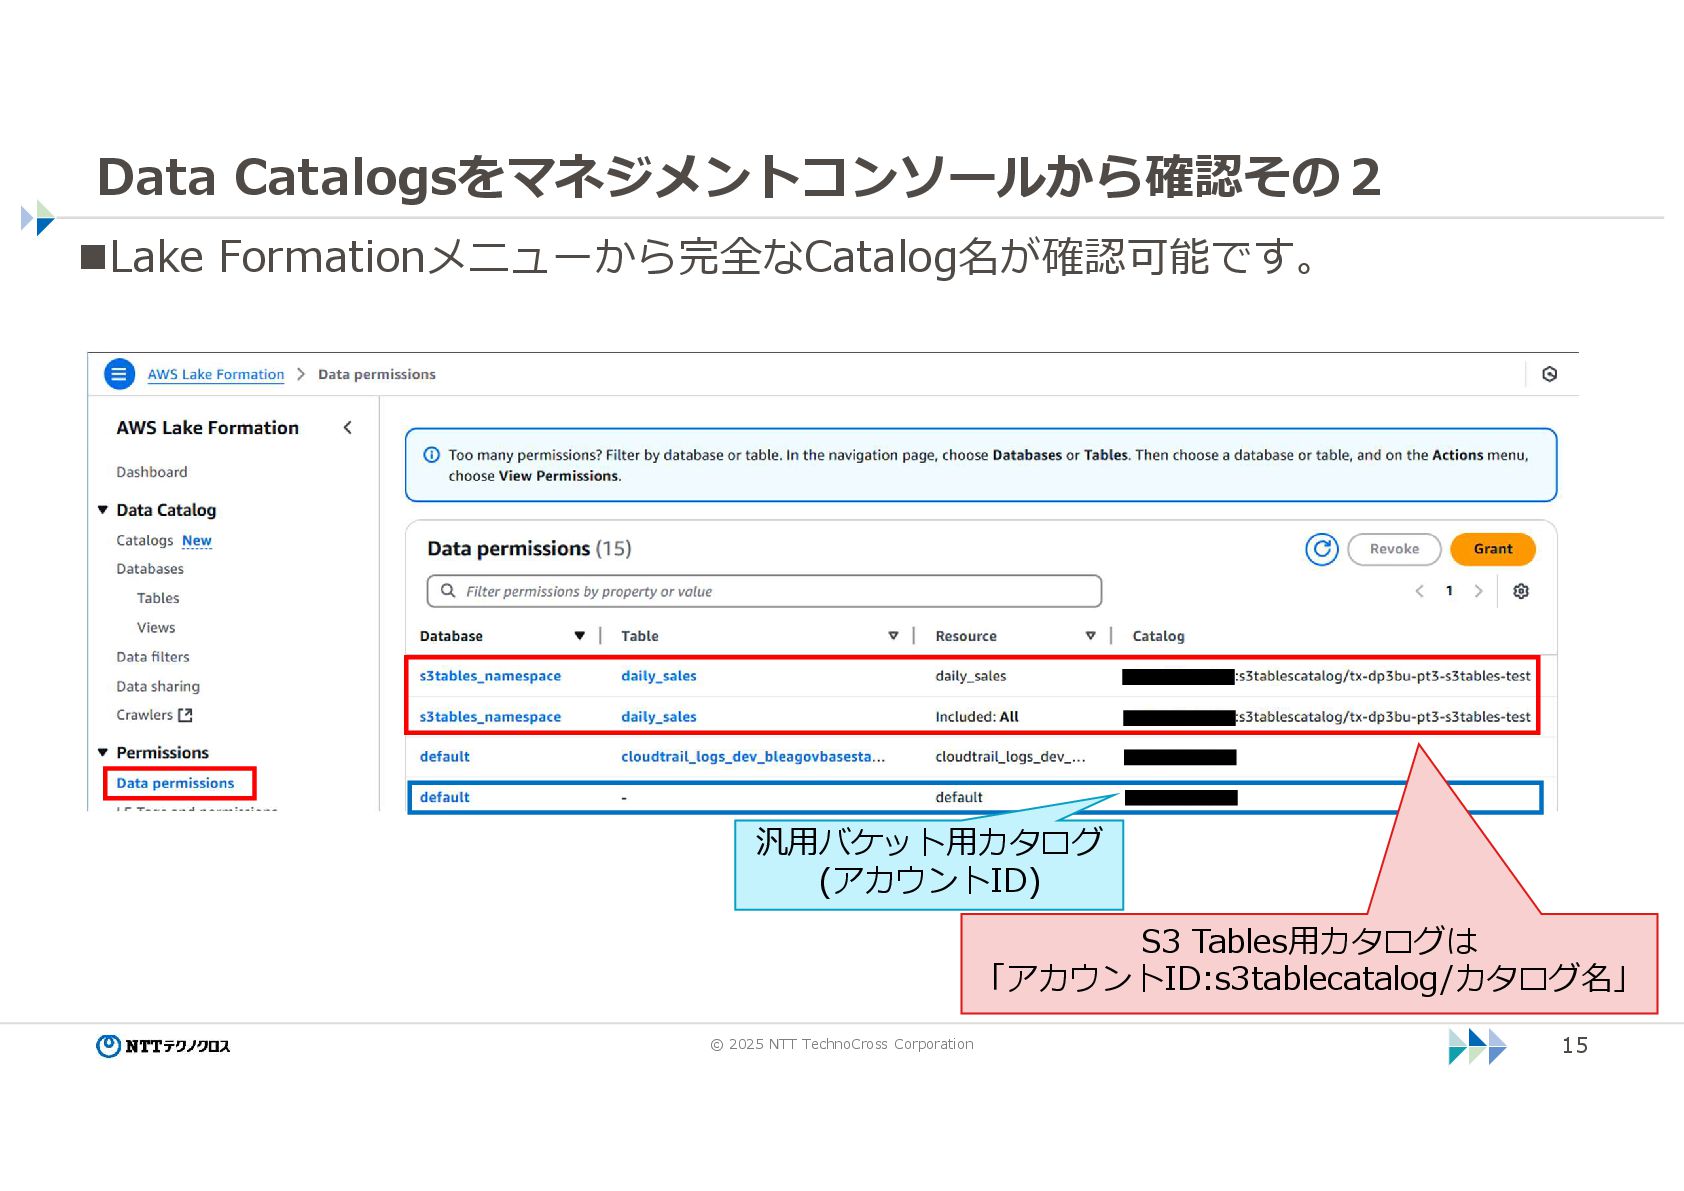Sort by the Resource column arrow

tap(1090, 636)
